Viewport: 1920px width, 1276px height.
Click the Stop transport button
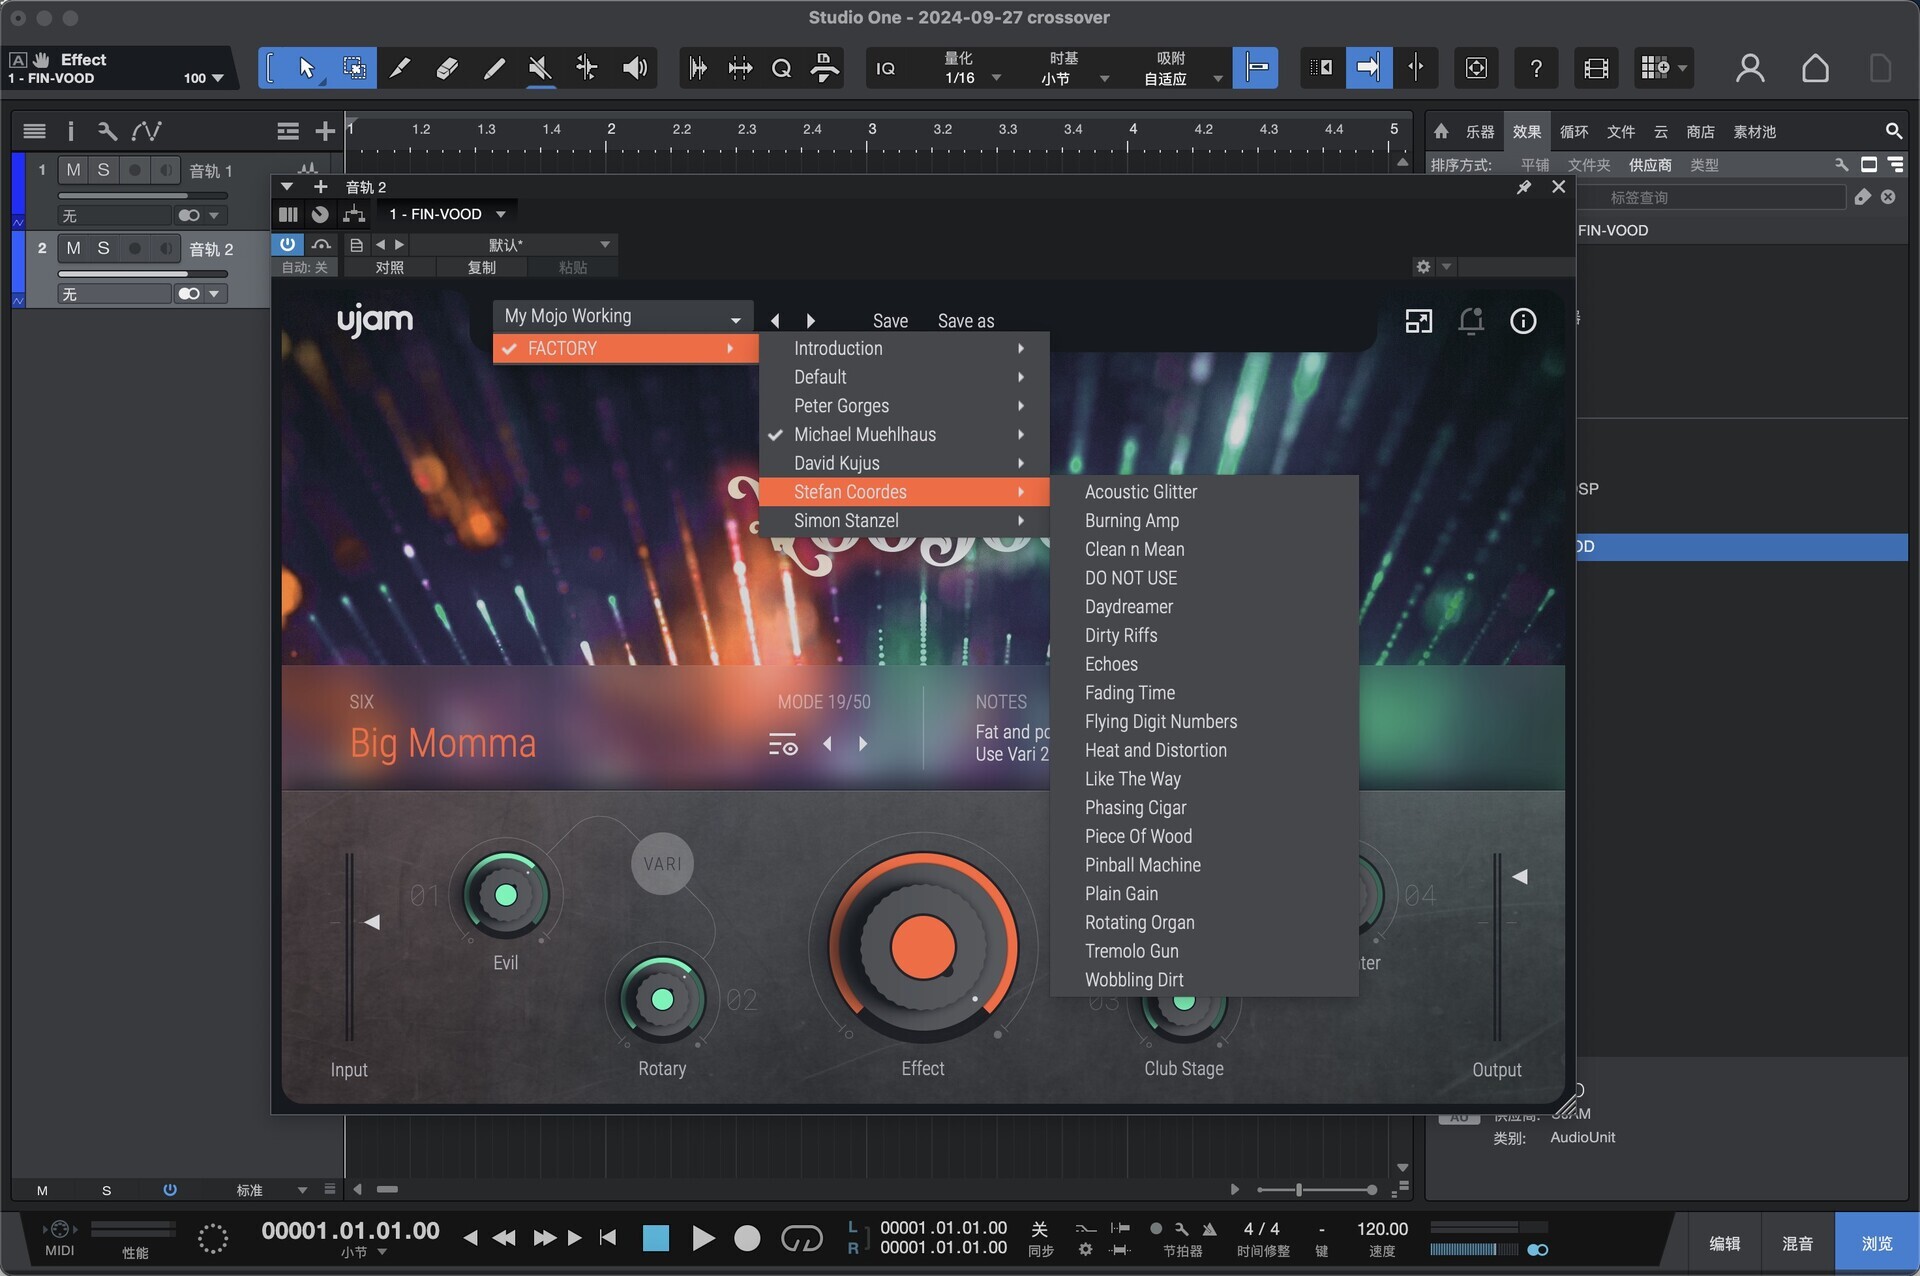click(655, 1238)
